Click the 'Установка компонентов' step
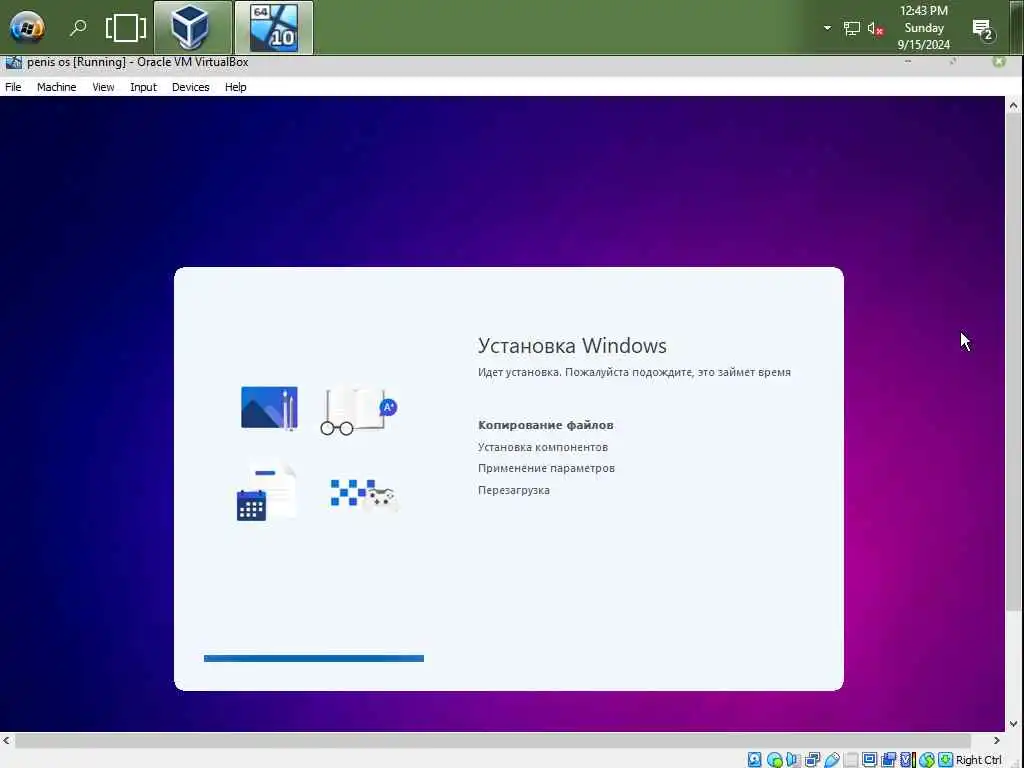This screenshot has height=768, width=1024. [543, 447]
